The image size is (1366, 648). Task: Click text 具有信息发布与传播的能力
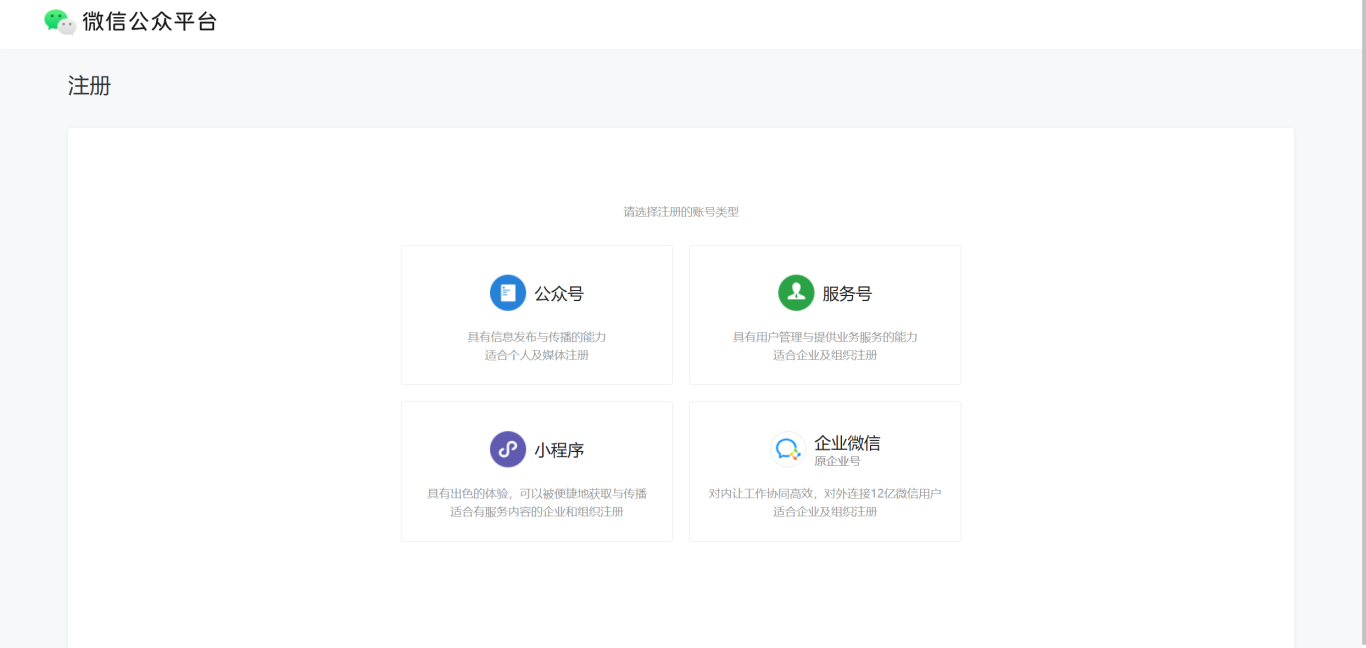pos(537,337)
